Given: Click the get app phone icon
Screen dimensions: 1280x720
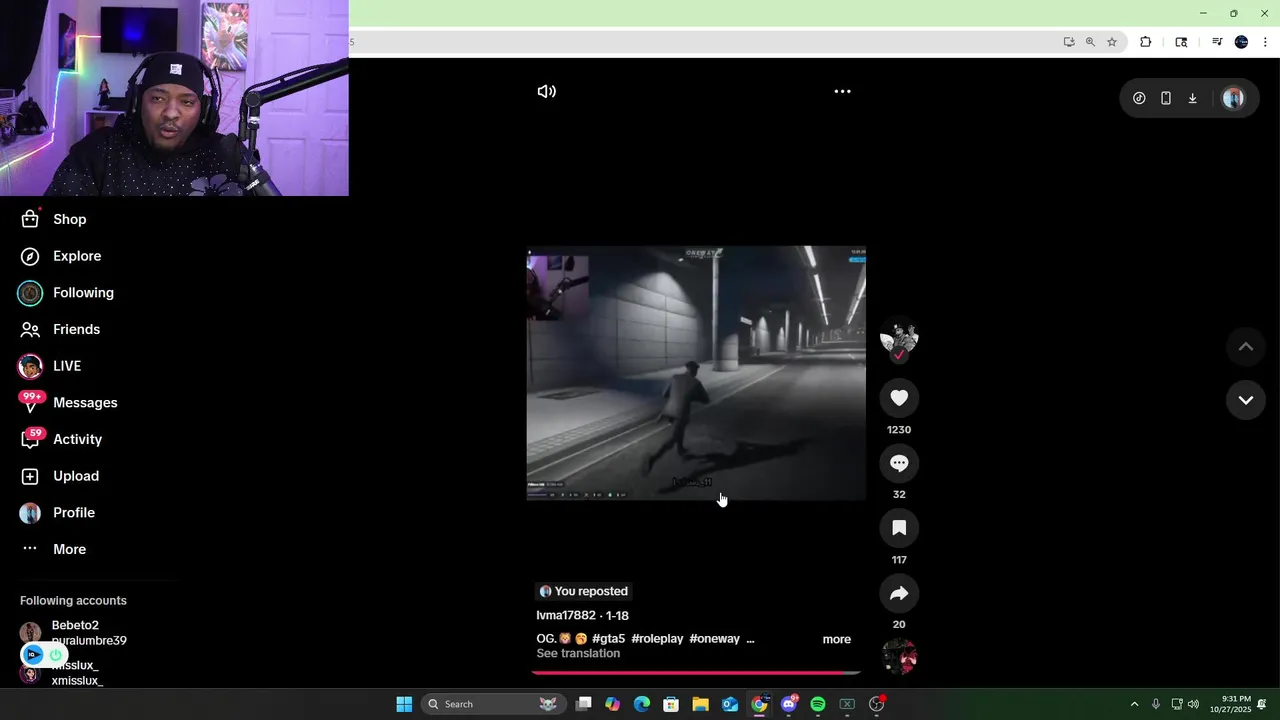Looking at the screenshot, I should pyautogui.click(x=1166, y=98).
